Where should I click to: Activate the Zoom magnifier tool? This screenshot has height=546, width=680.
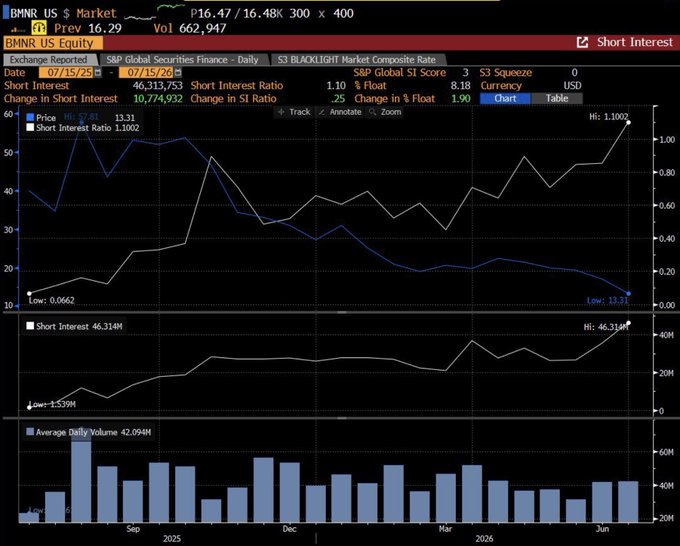[385, 112]
